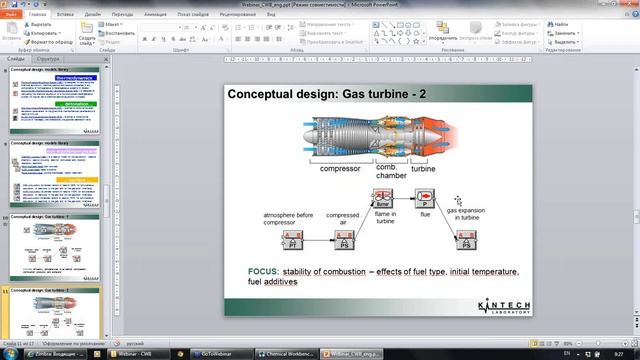This screenshot has height=360, width=640.
Task: Open the change case (Aa) menu
Action: (x=205, y=39)
